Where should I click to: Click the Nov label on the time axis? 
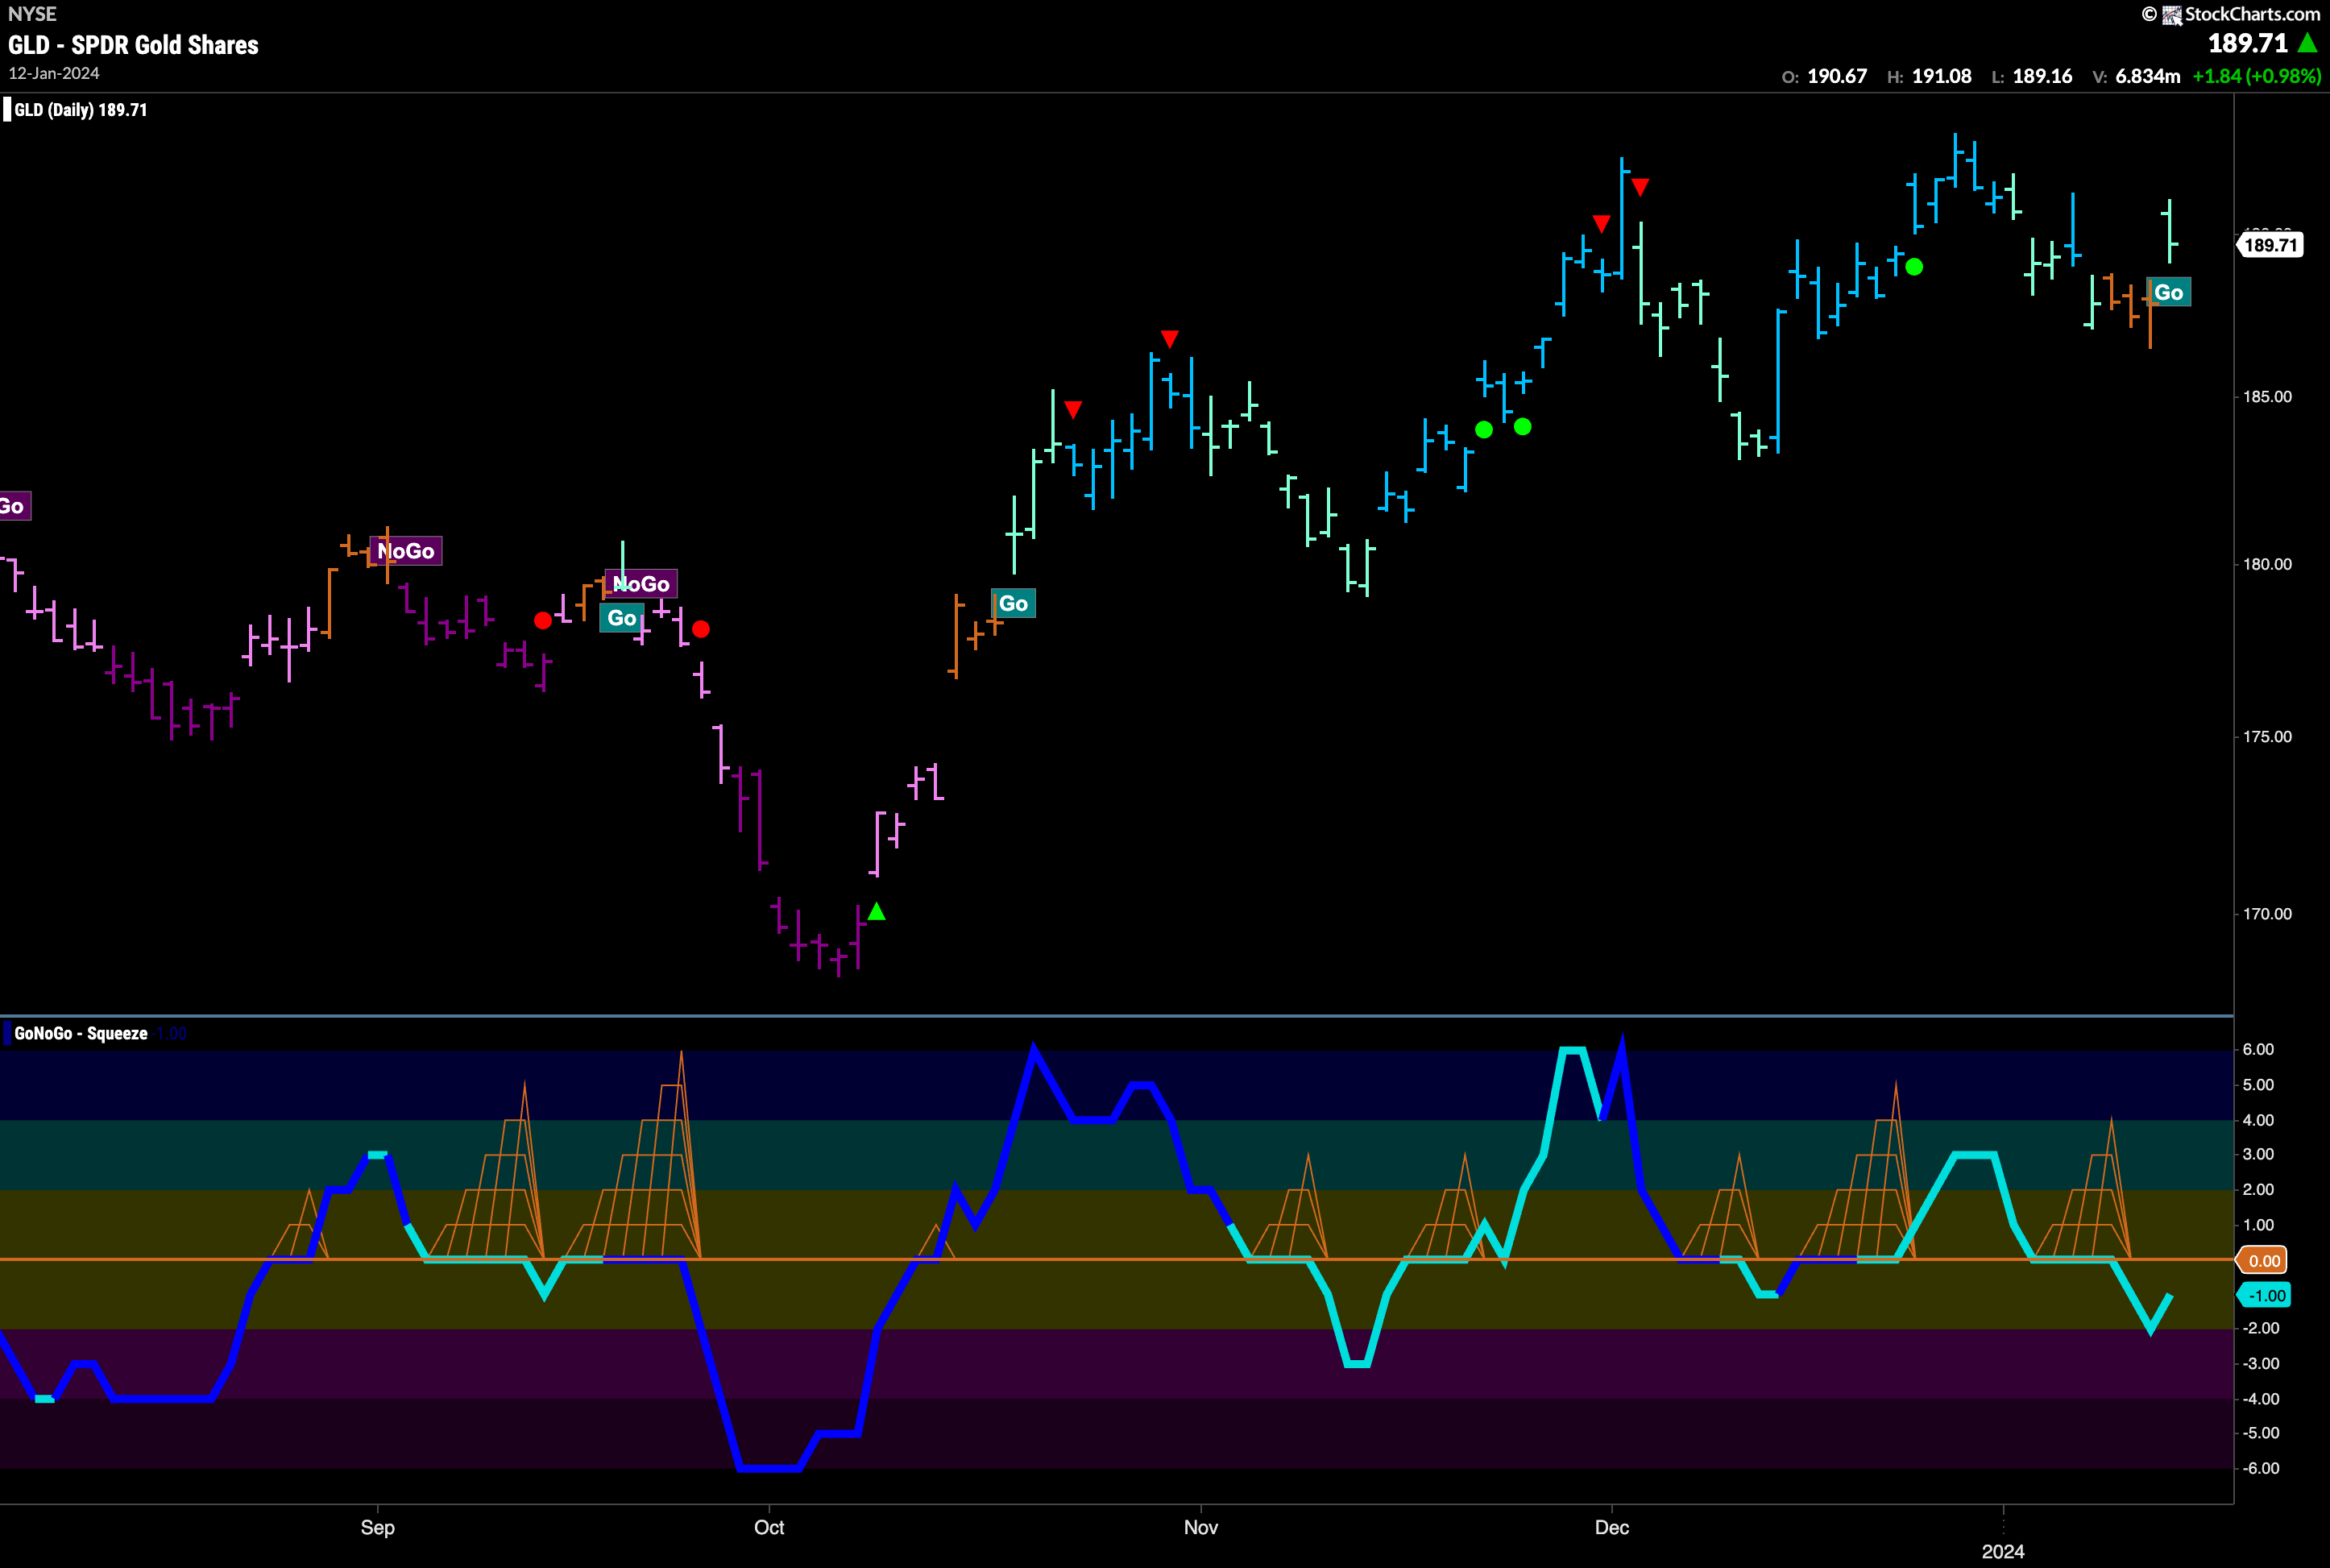[1201, 1527]
